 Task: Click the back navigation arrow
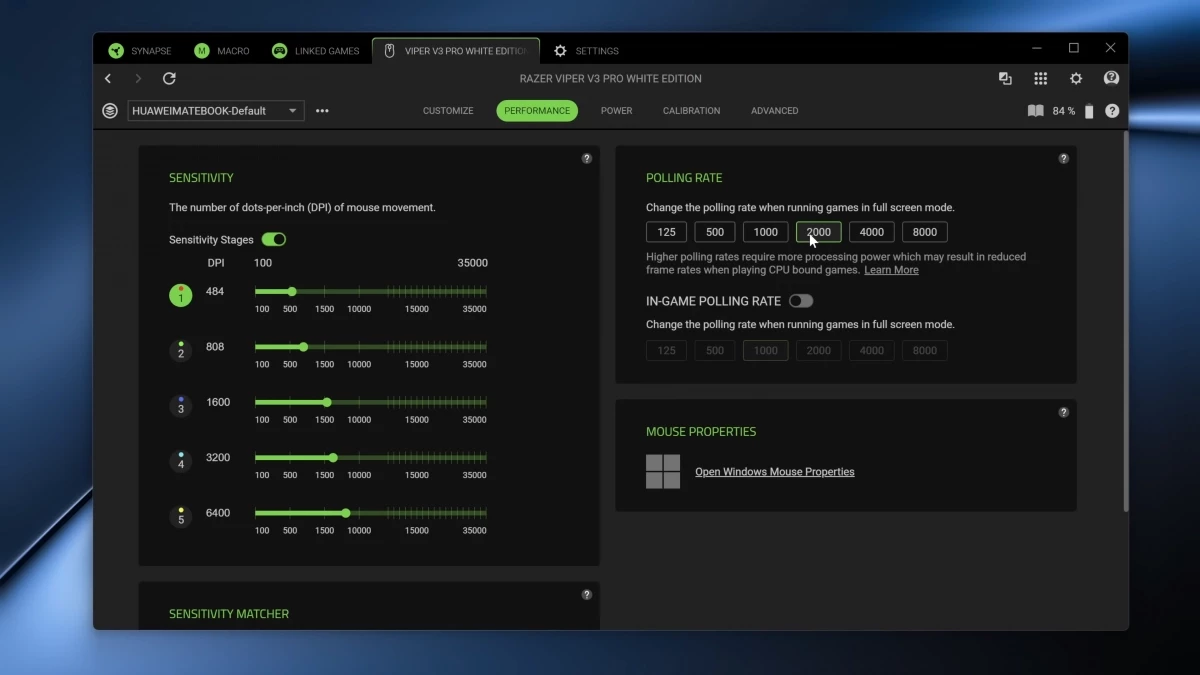pos(108,78)
